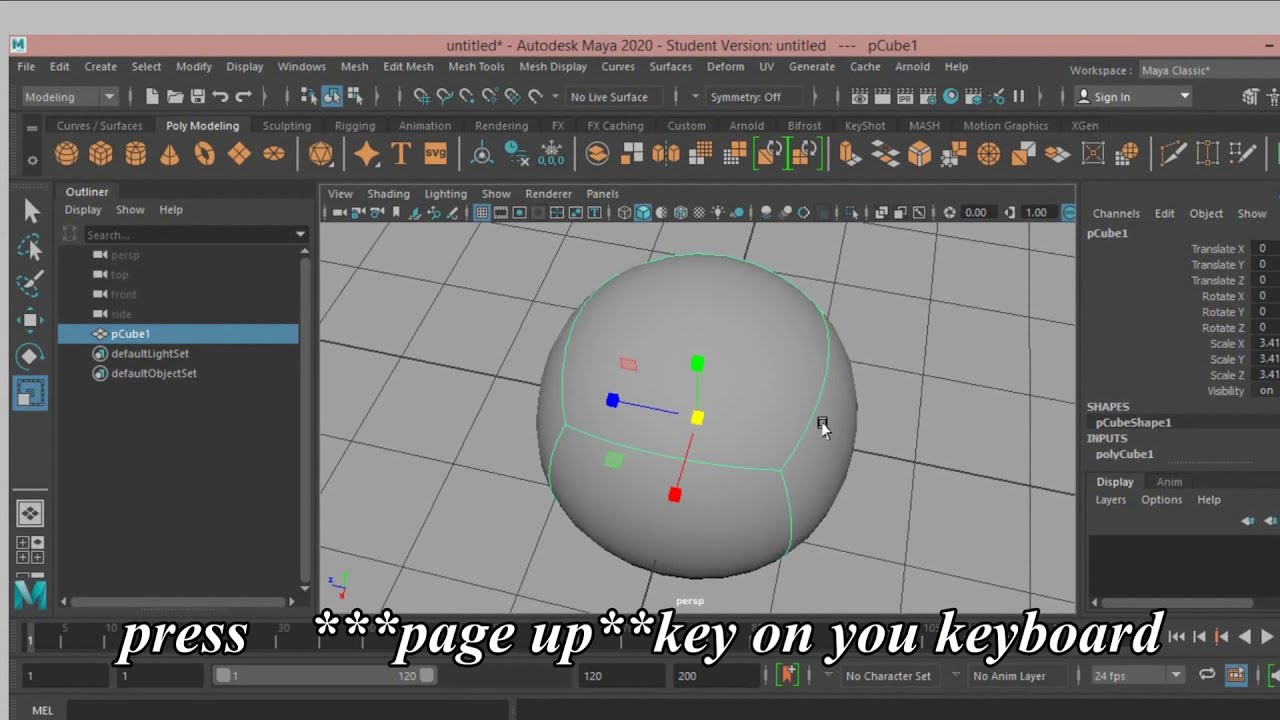Create a polygon torus from the shelf
Viewport: 1280px width, 720px height.
point(204,154)
